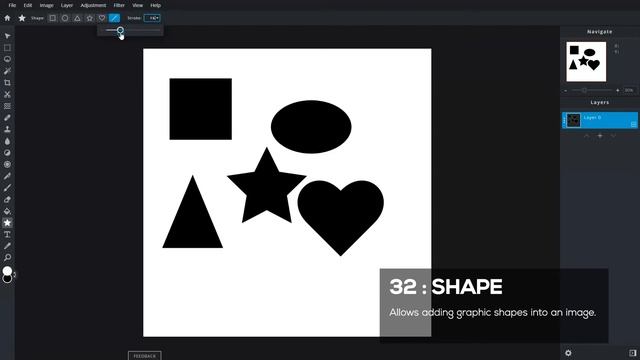Image resolution: width=640 pixels, height=360 pixels.
Task: Select the Text tool
Action: pyautogui.click(x=7, y=235)
